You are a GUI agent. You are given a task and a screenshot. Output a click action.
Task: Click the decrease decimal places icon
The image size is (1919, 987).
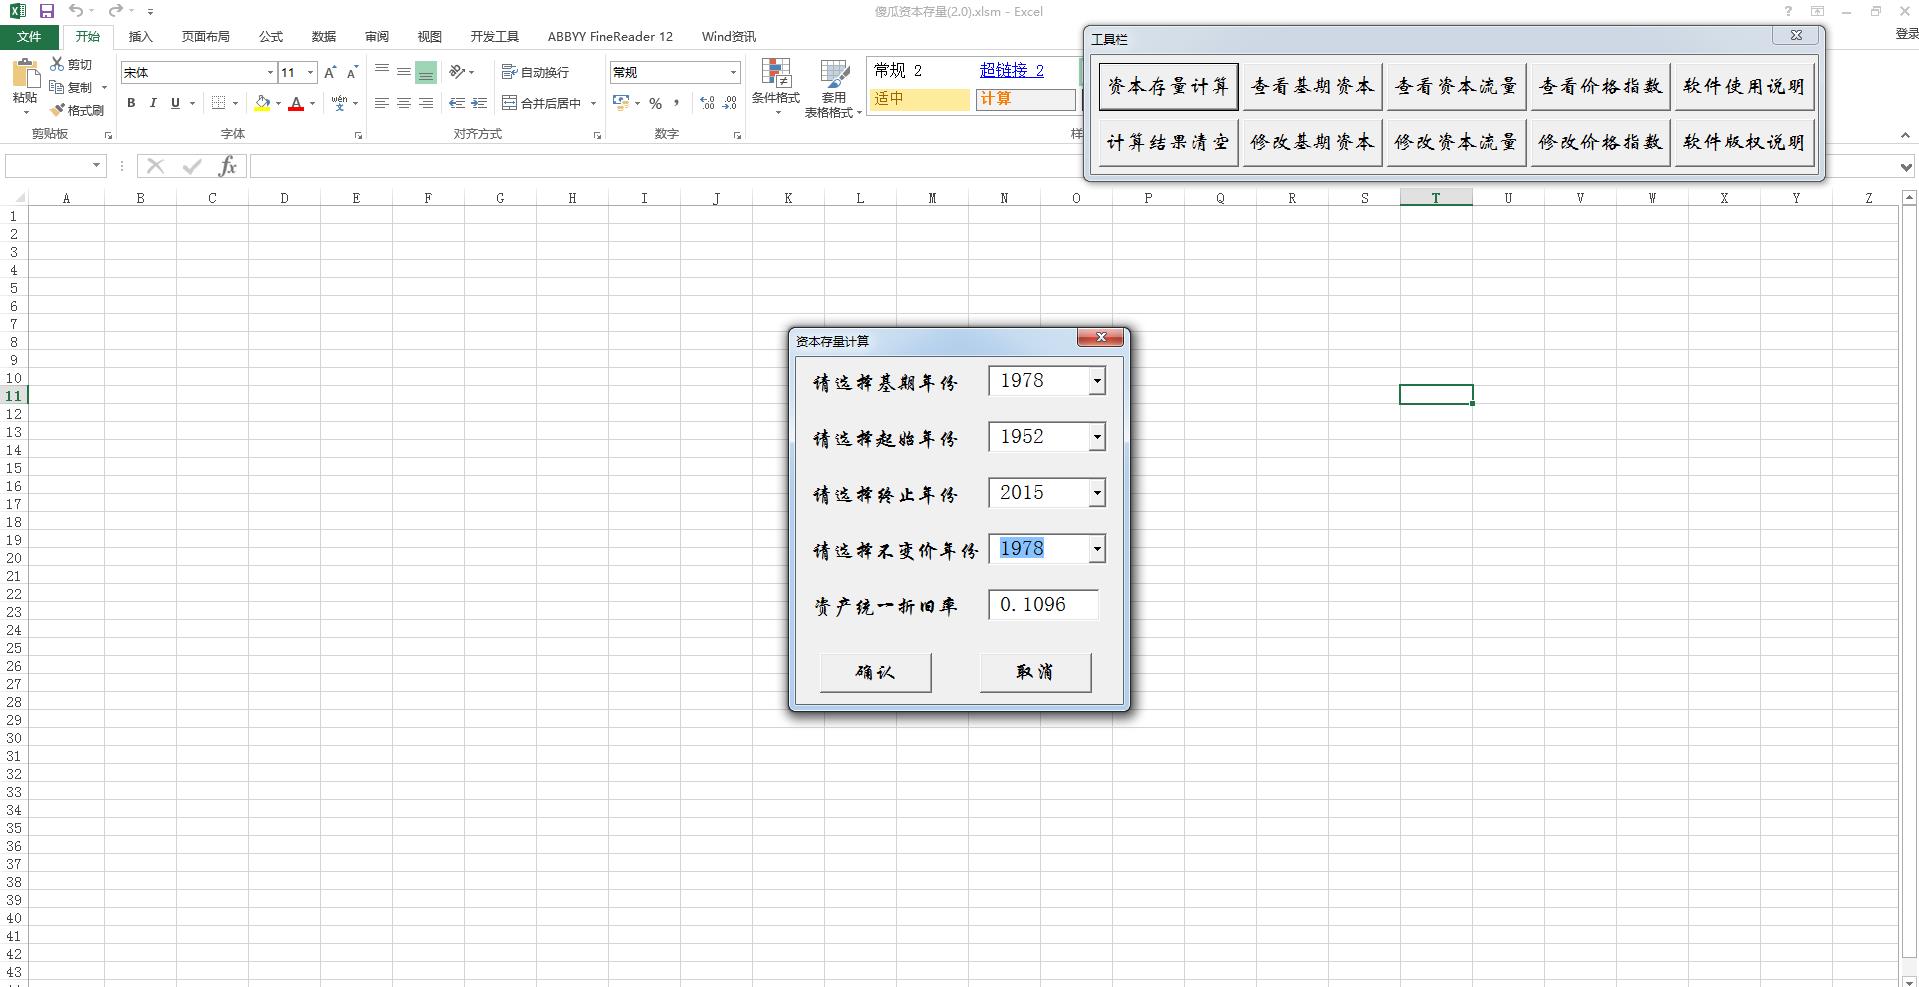pos(729,103)
